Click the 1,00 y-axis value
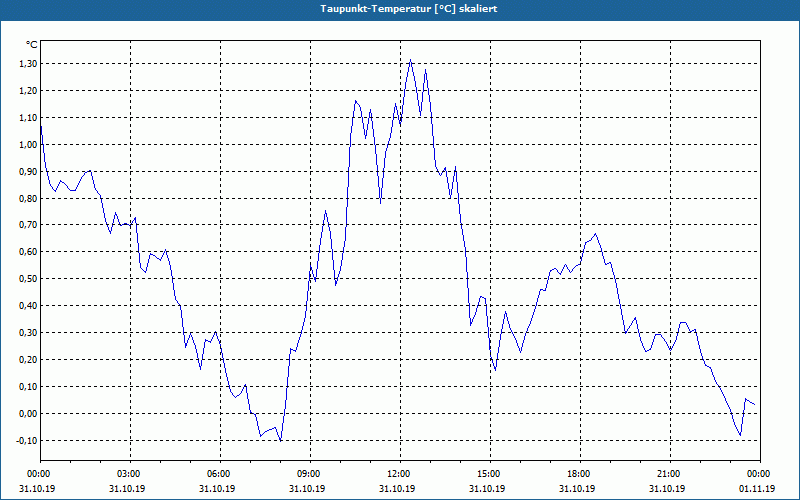800x500 pixels. click(x=28, y=145)
